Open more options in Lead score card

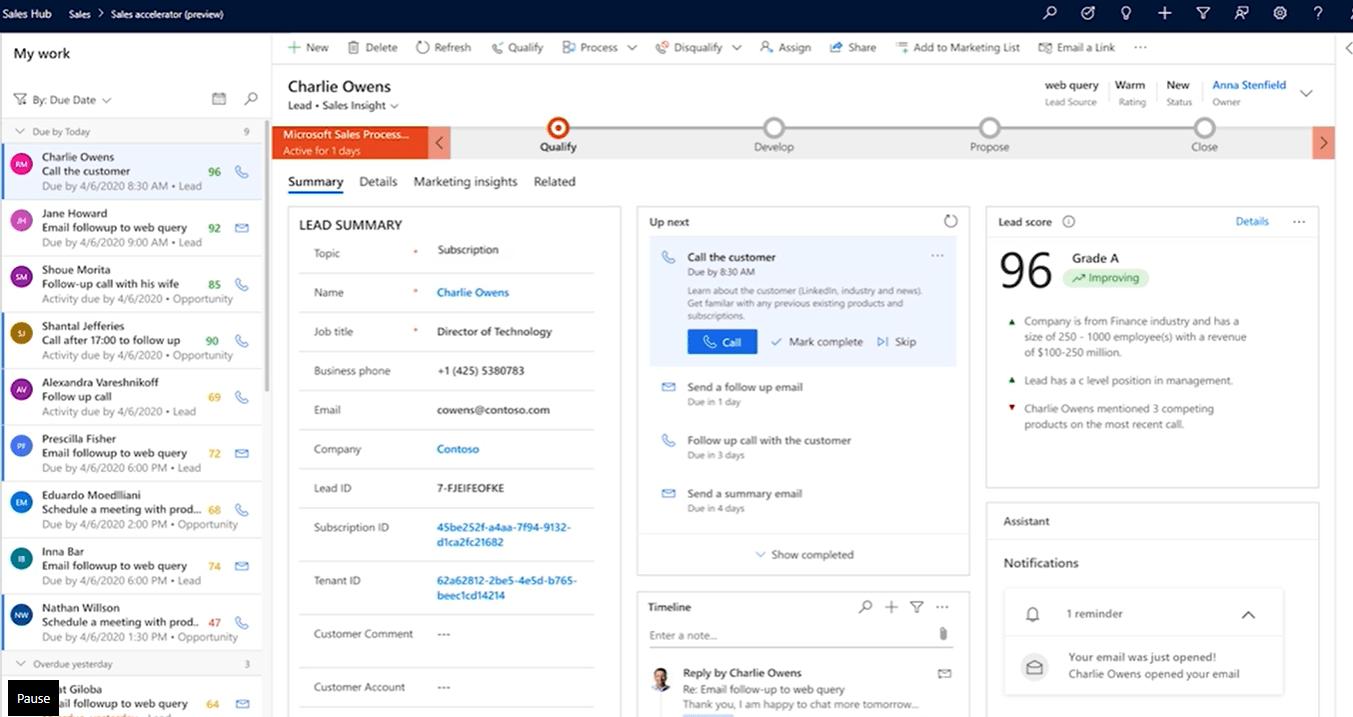click(x=1299, y=222)
